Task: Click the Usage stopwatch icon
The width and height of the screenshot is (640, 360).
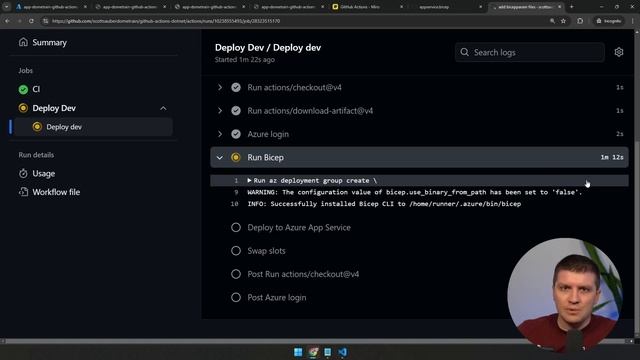Action: click(23, 173)
